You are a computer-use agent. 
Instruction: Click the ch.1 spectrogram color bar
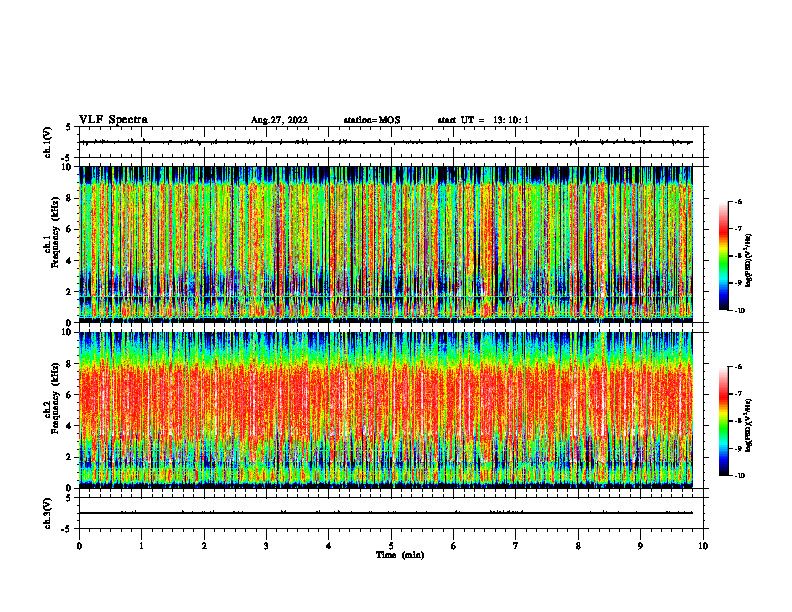pos(723,256)
